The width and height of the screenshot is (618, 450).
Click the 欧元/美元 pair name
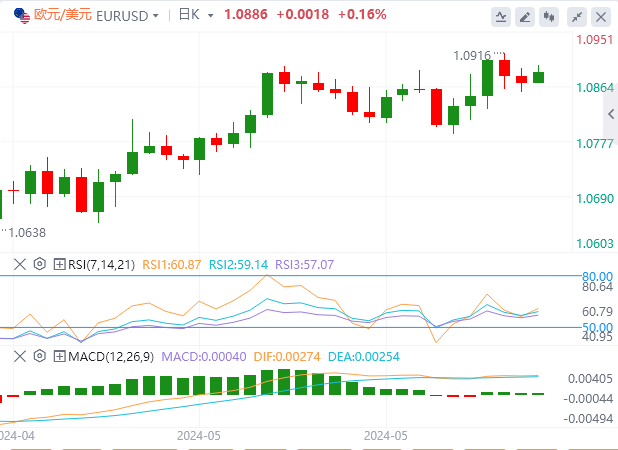(63, 15)
